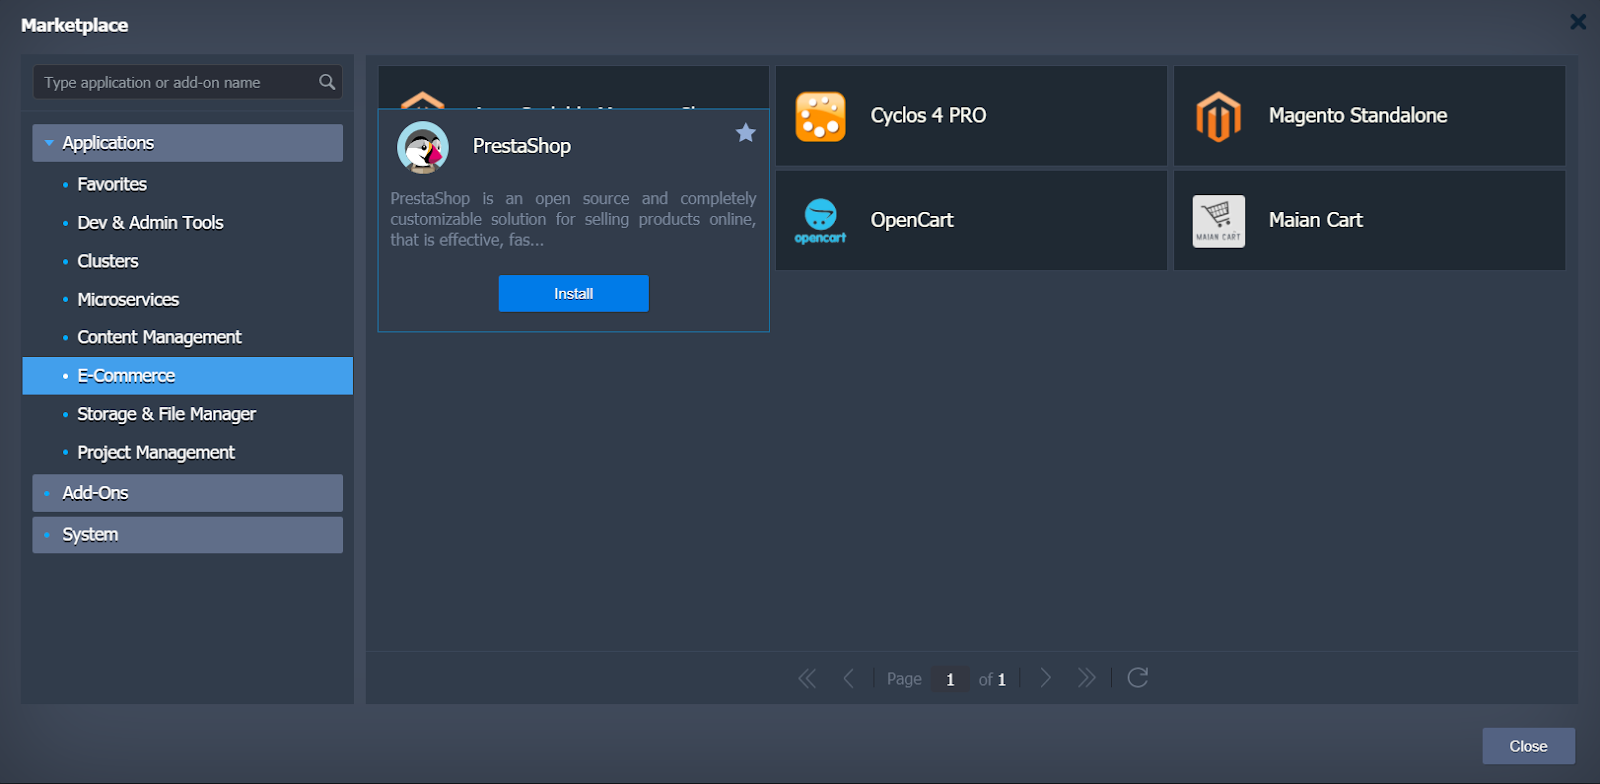The height and width of the screenshot is (784, 1600).
Task: Select the Magento Standalone title
Action: (1358, 116)
